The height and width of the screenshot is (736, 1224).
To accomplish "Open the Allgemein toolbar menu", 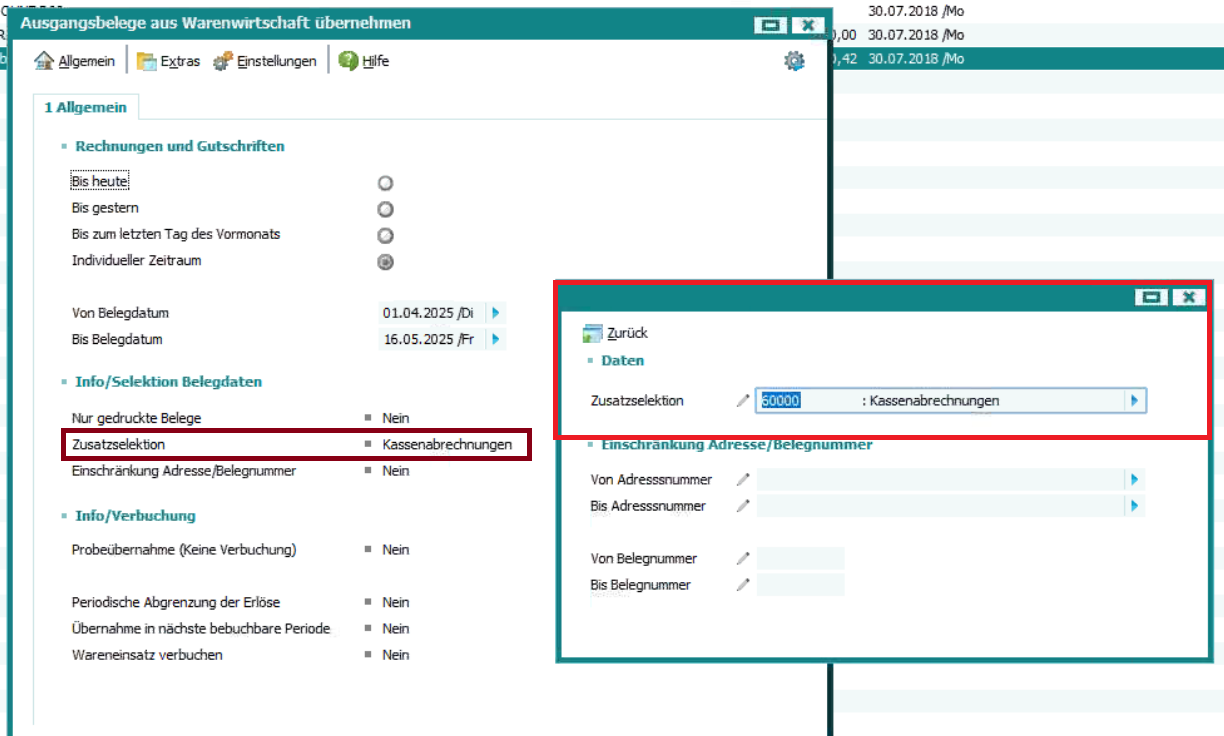I will (75, 61).
